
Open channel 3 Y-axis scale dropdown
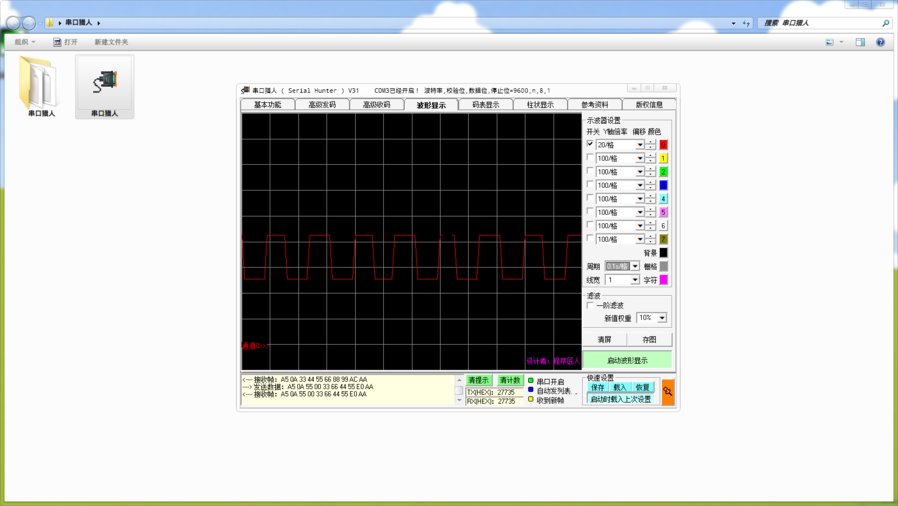pos(640,185)
